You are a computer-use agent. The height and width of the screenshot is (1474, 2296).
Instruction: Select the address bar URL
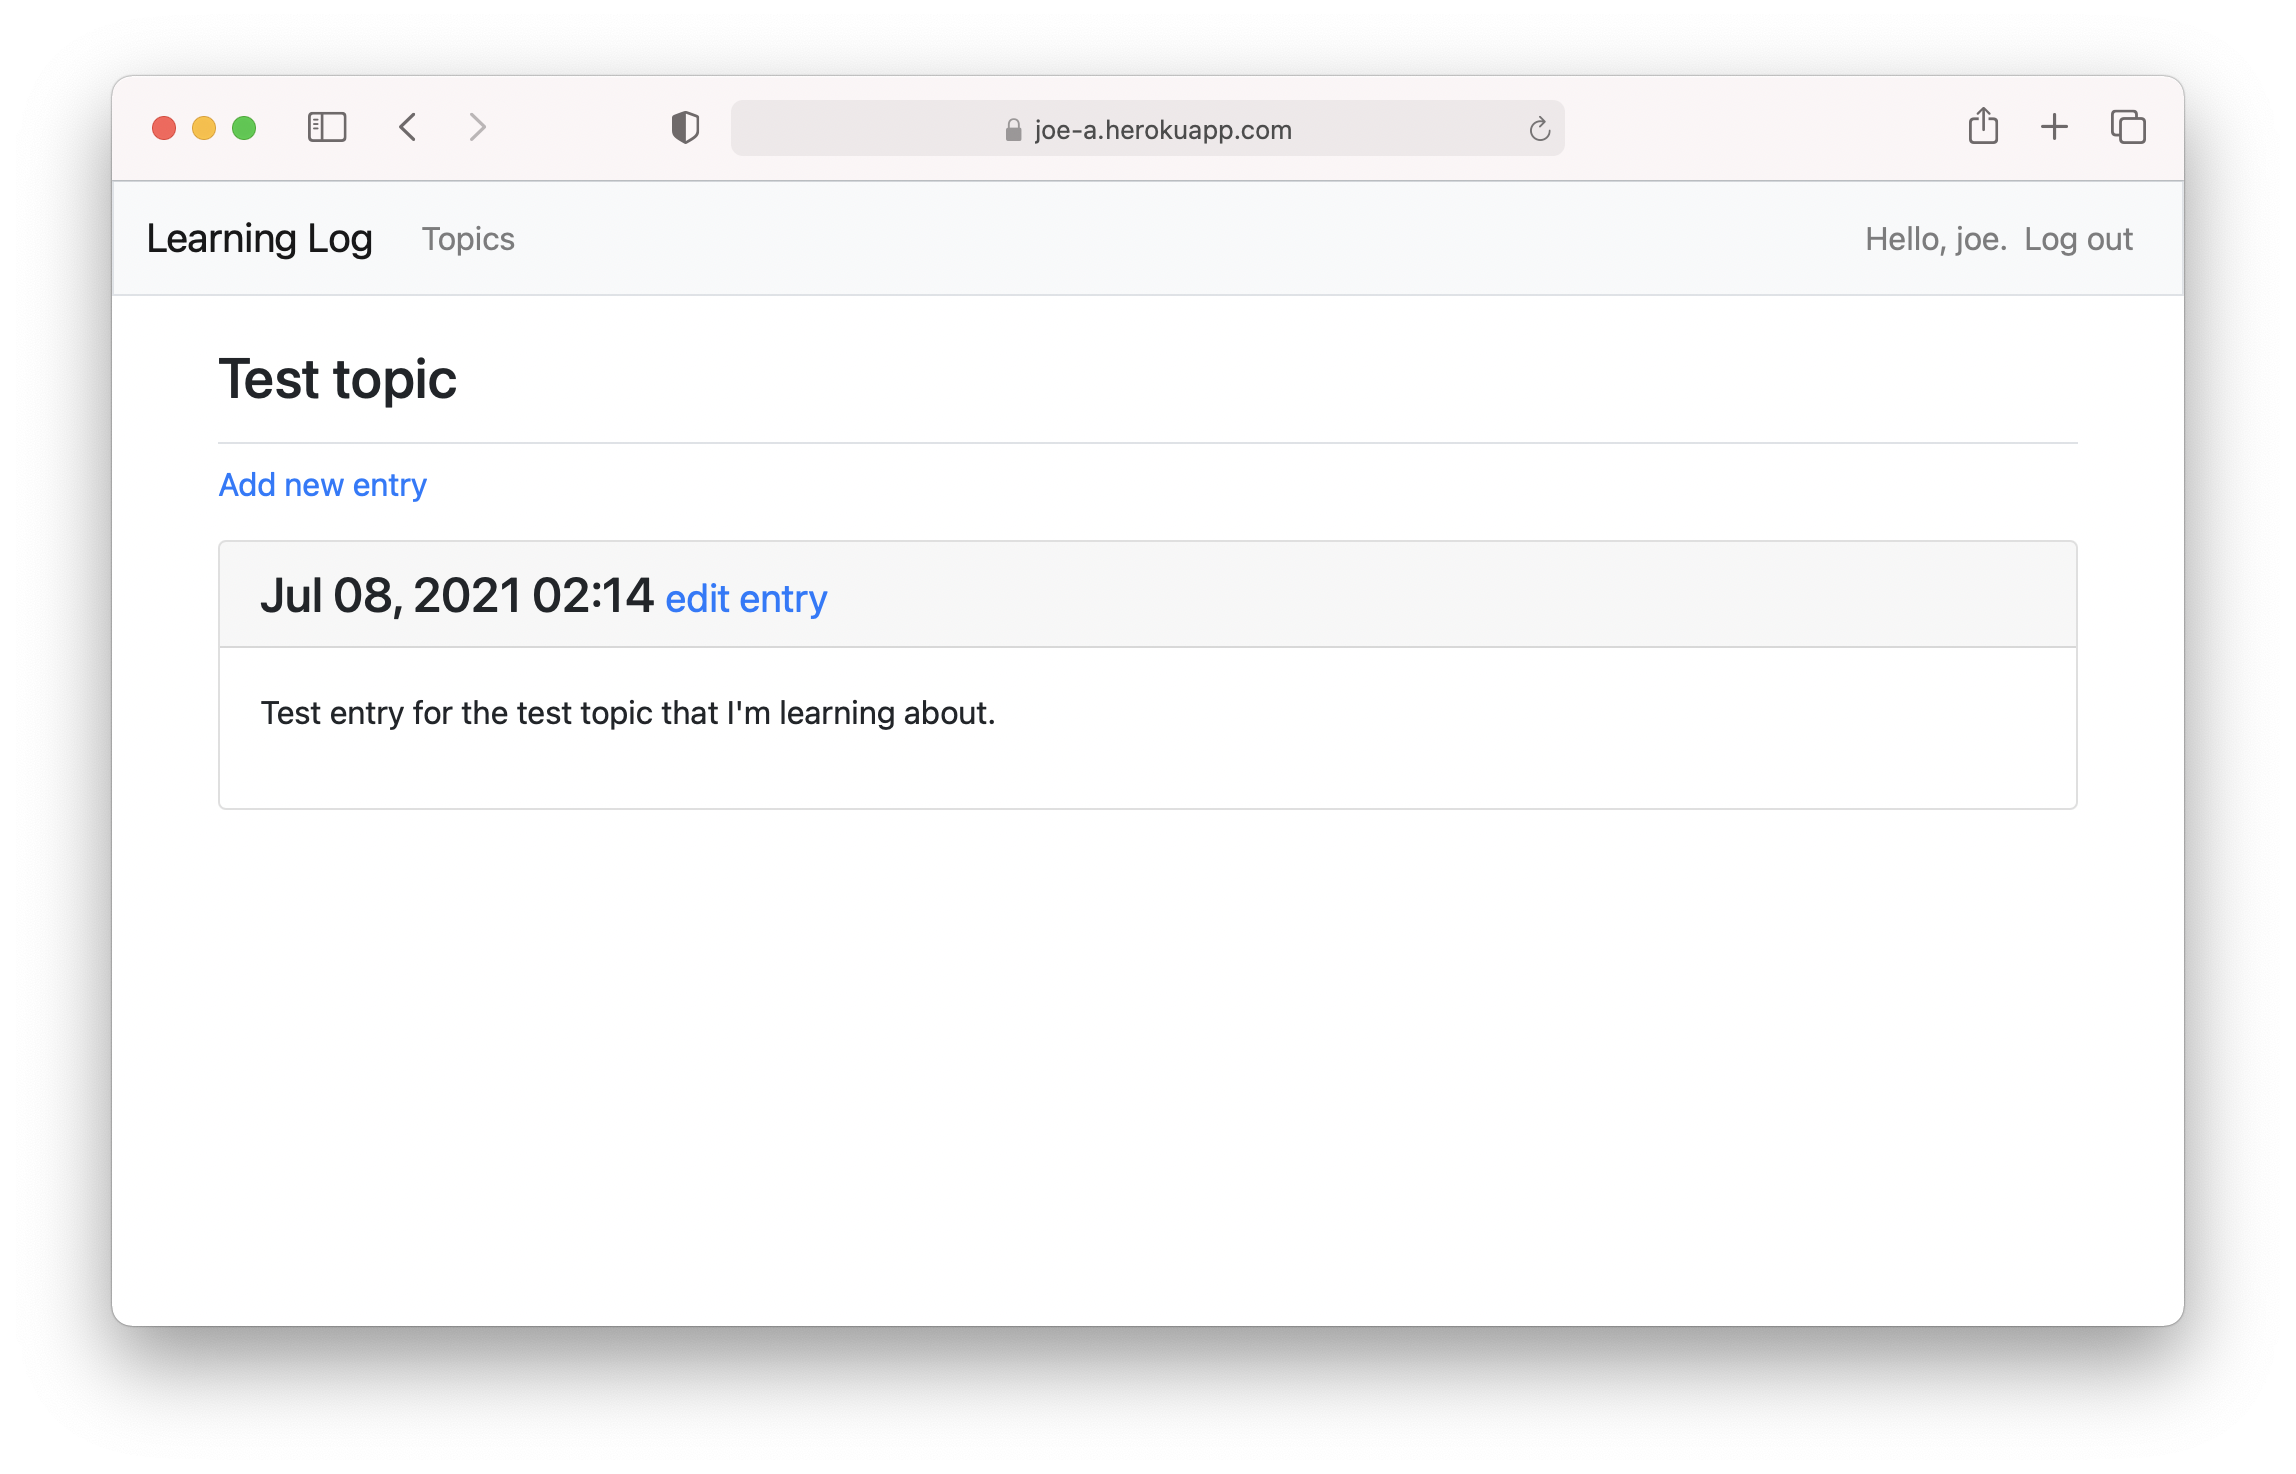[1163, 129]
